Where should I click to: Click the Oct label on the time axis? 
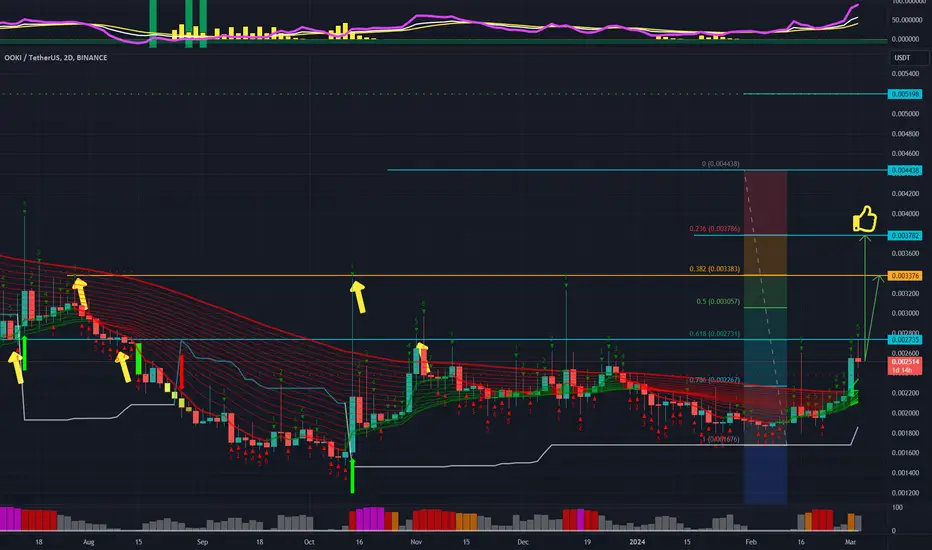pyautogui.click(x=309, y=542)
